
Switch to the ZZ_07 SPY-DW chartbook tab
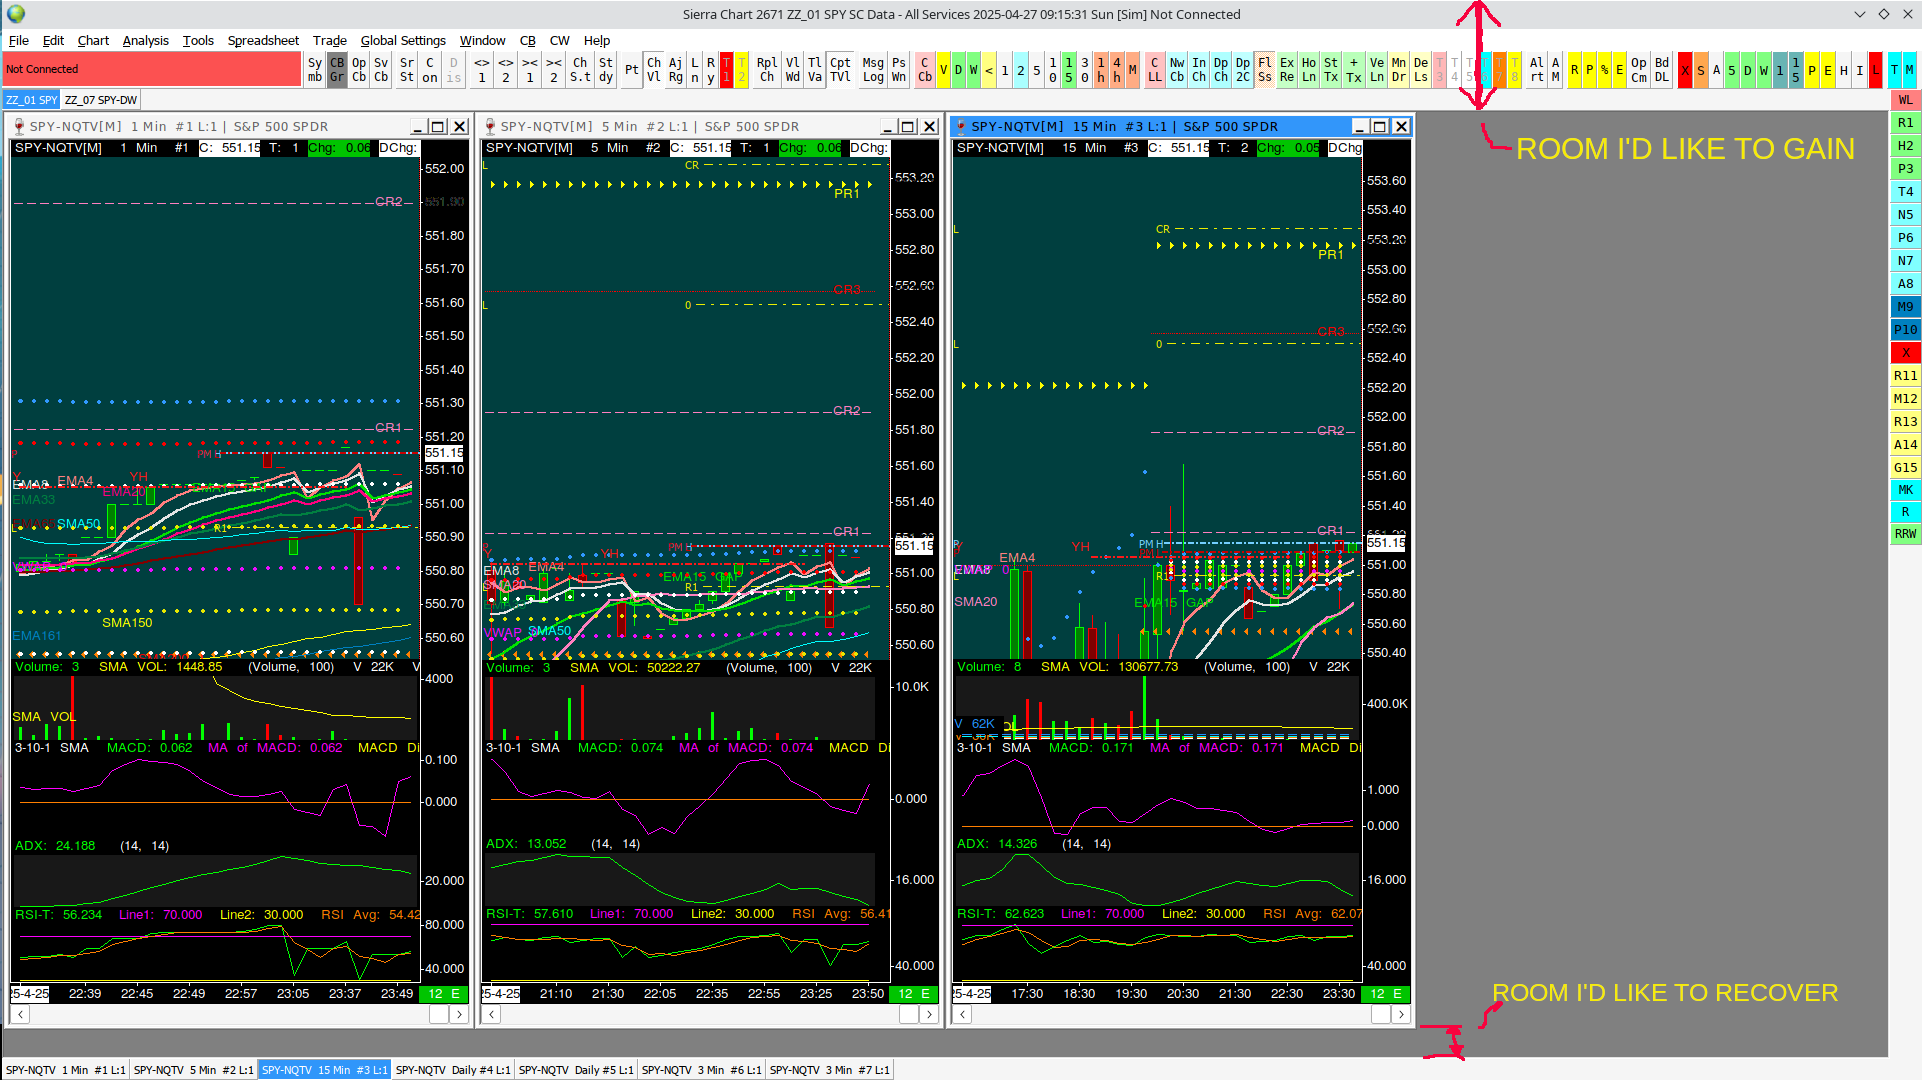tap(101, 100)
